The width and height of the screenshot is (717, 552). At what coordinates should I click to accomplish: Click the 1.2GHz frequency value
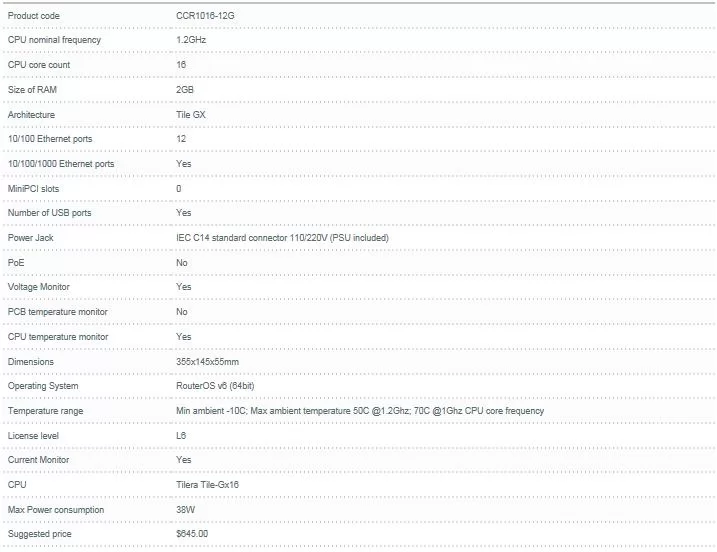pos(191,40)
